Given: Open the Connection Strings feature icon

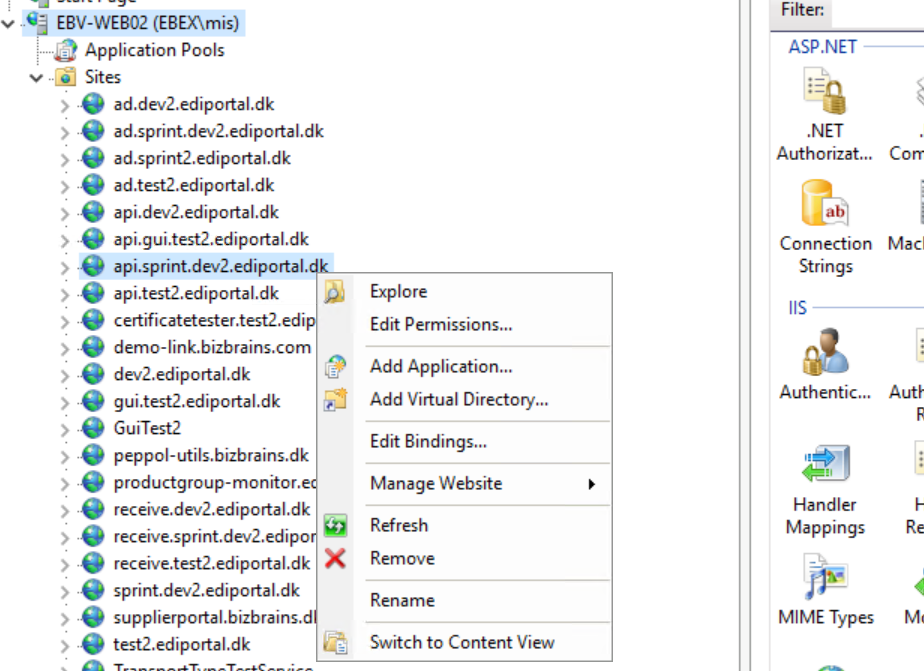Looking at the screenshot, I should (825, 204).
